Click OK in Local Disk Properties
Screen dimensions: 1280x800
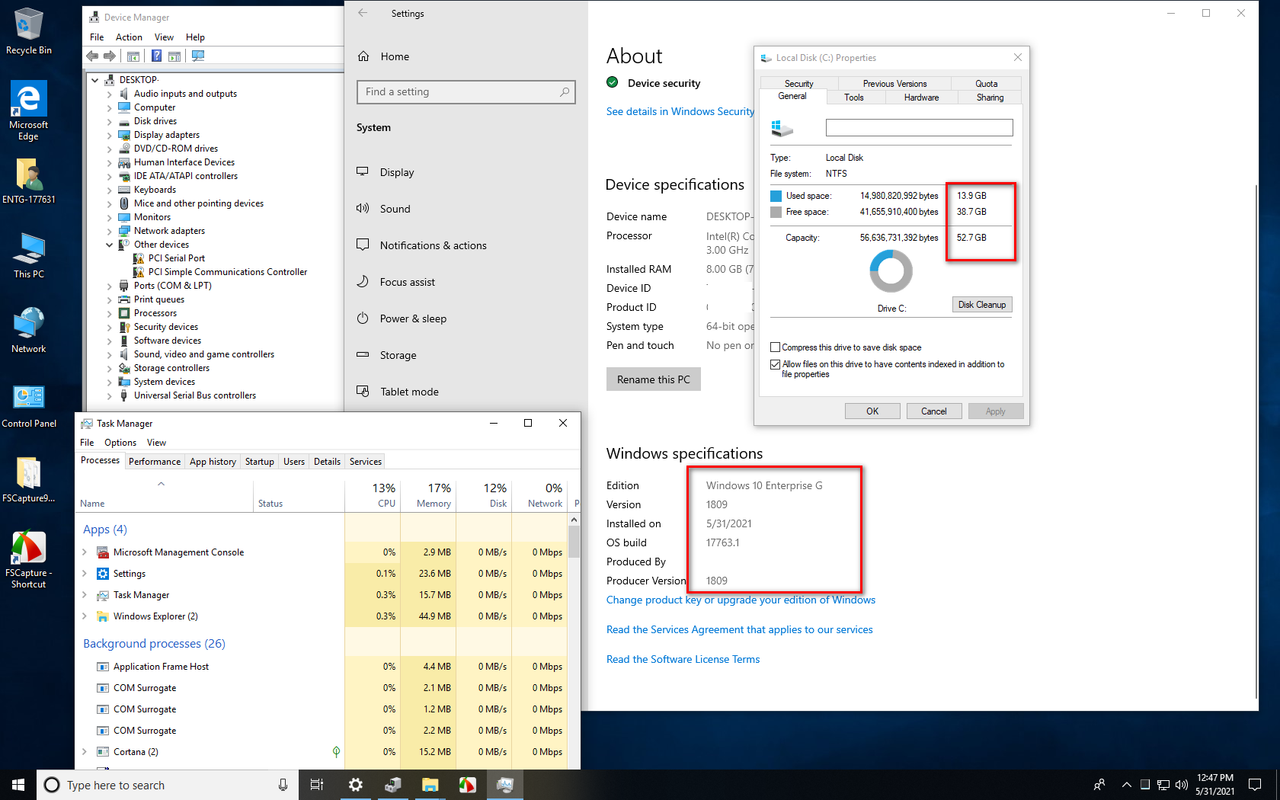coord(872,411)
